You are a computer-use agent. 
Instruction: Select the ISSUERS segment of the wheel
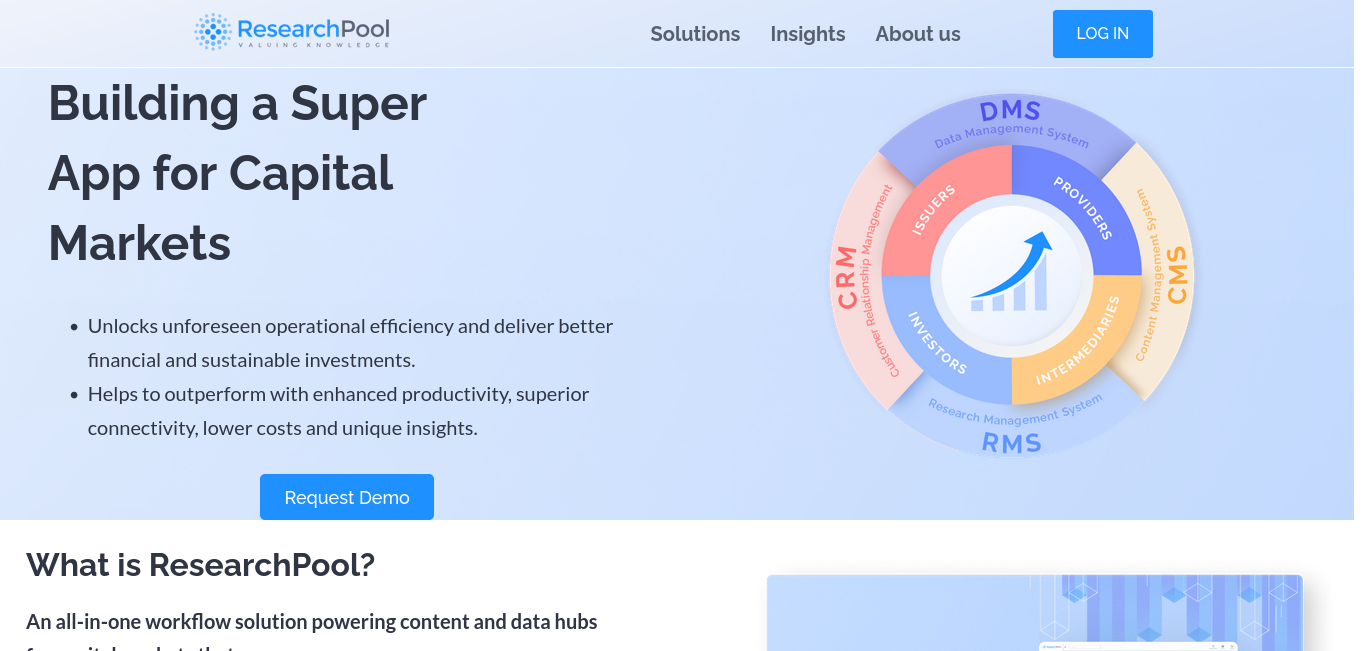click(935, 211)
